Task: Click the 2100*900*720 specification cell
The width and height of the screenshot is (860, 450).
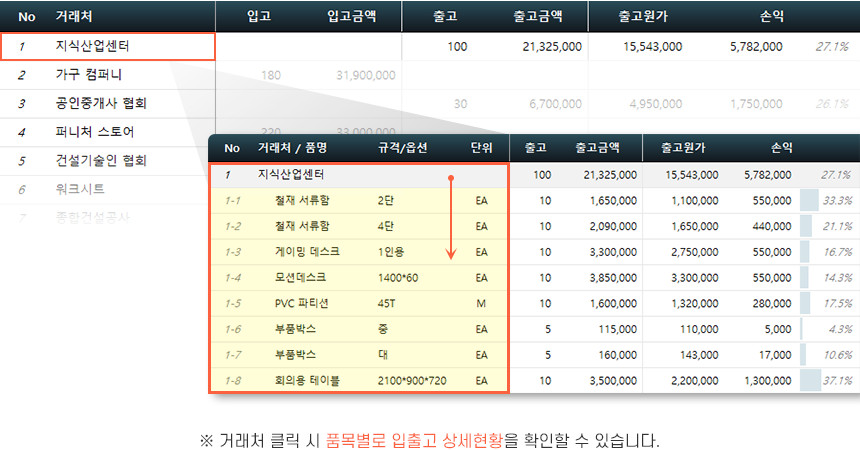Action: (x=412, y=381)
